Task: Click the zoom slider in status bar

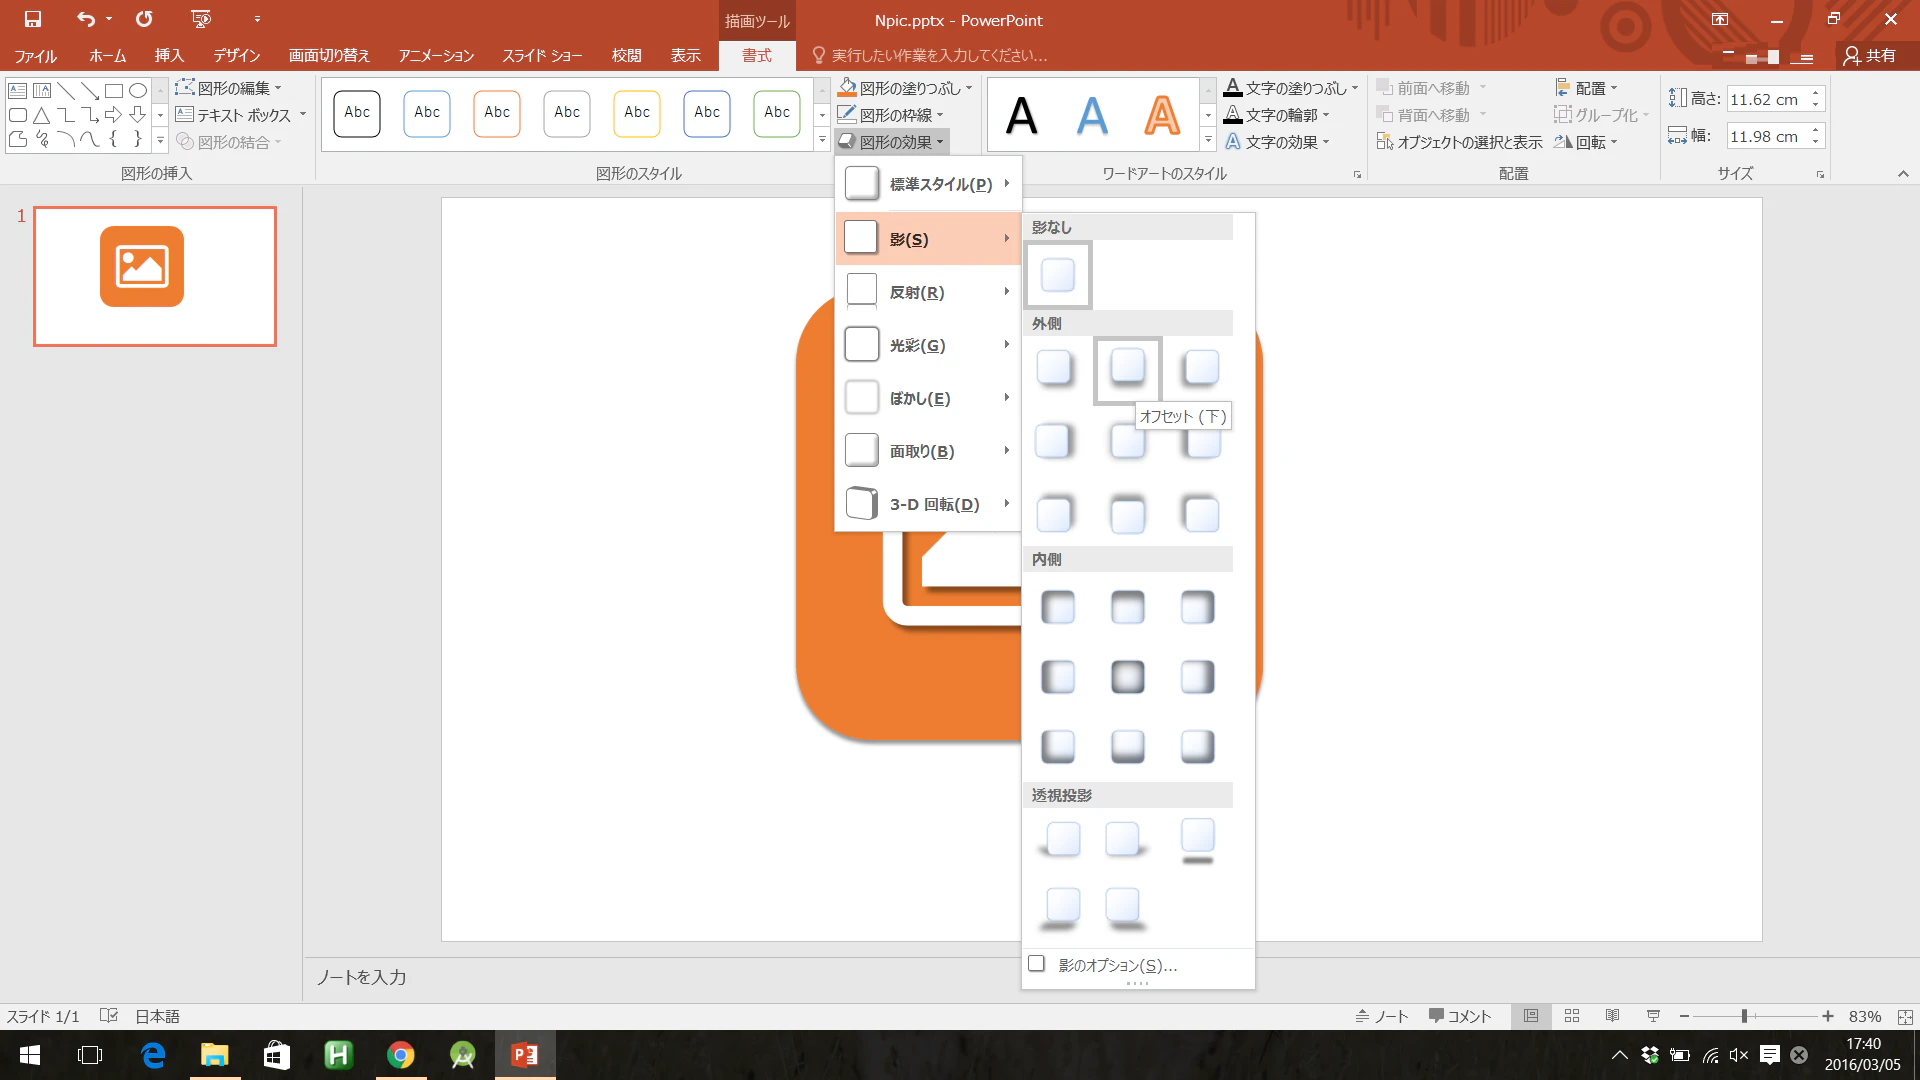Action: pos(1755,1016)
